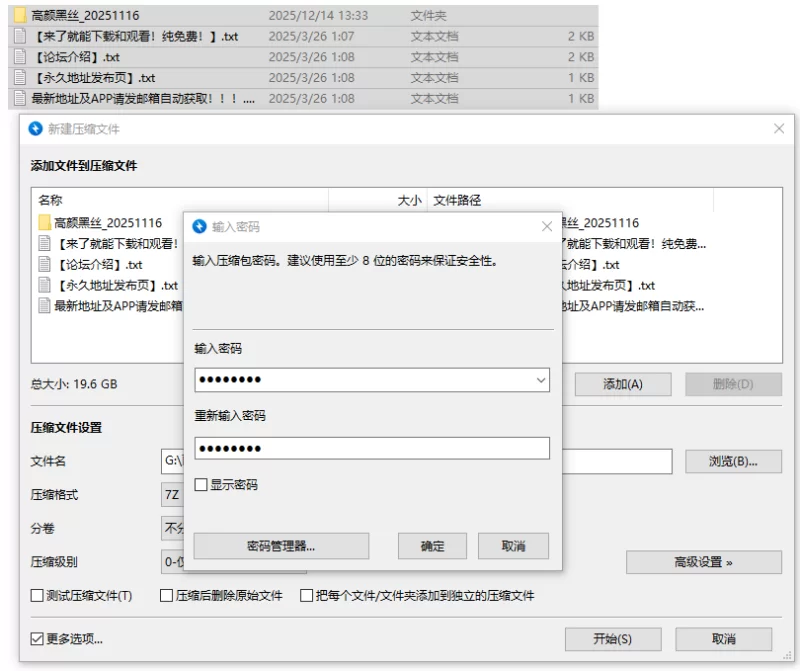
Task: Open the 压缩格式 7Z dropdown
Action: [x=173, y=495]
